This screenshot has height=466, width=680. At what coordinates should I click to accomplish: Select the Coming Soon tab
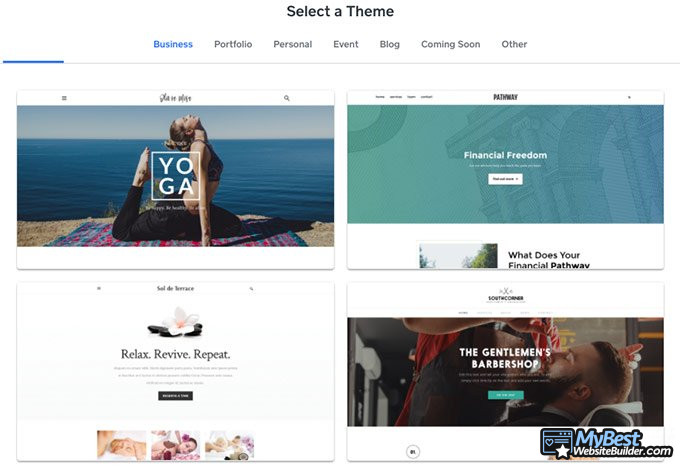450,44
